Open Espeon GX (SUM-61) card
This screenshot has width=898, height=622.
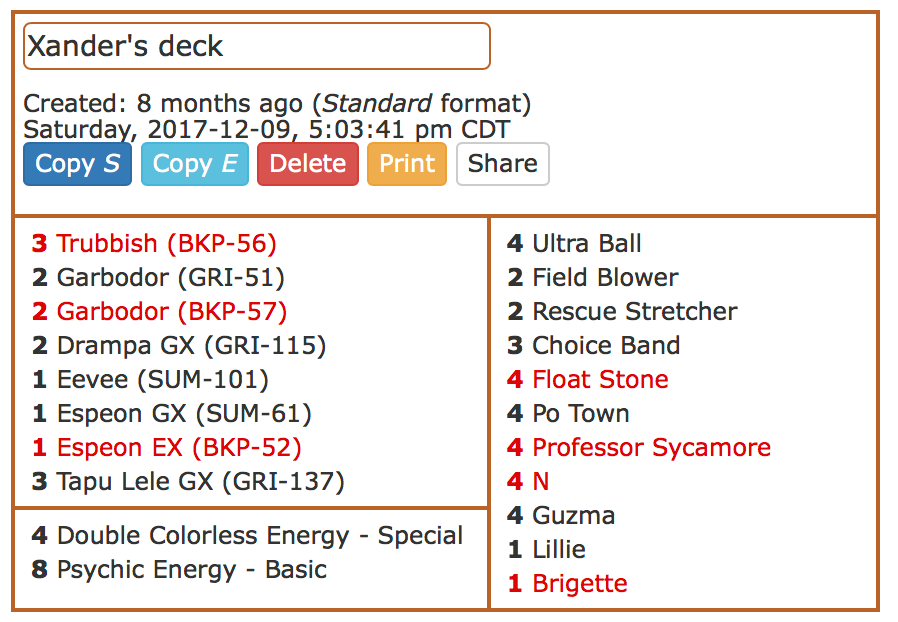(x=172, y=414)
